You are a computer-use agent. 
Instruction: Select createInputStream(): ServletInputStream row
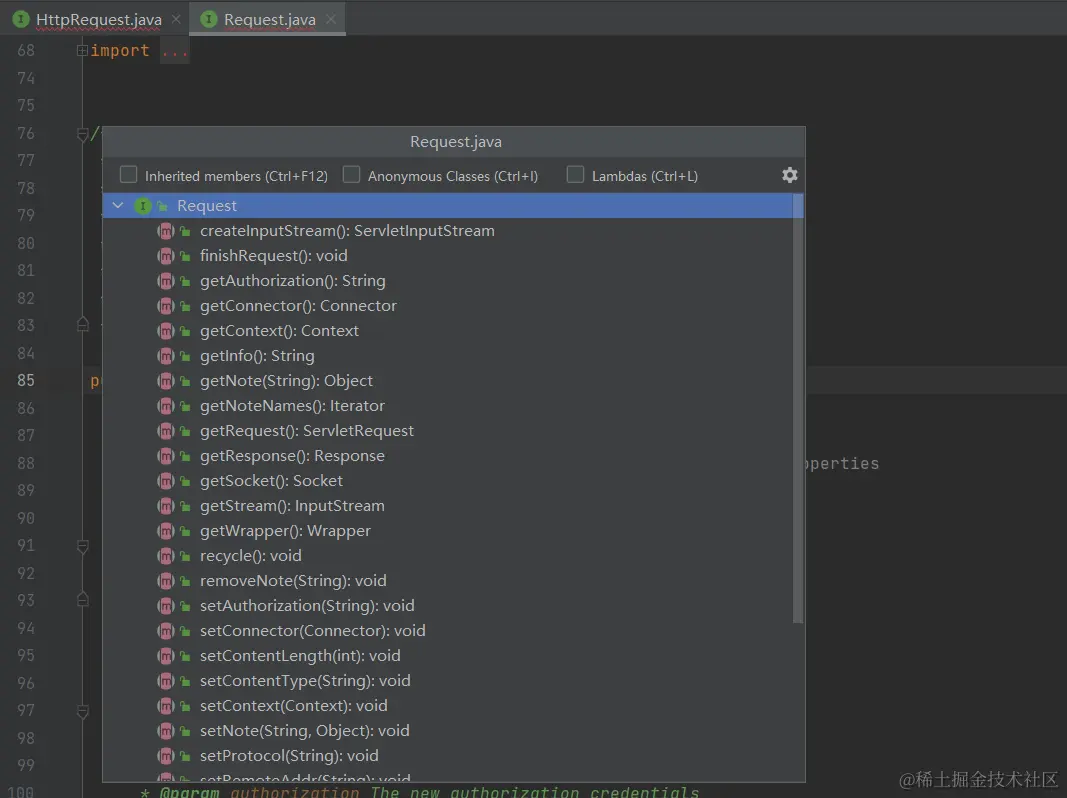click(x=448, y=231)
